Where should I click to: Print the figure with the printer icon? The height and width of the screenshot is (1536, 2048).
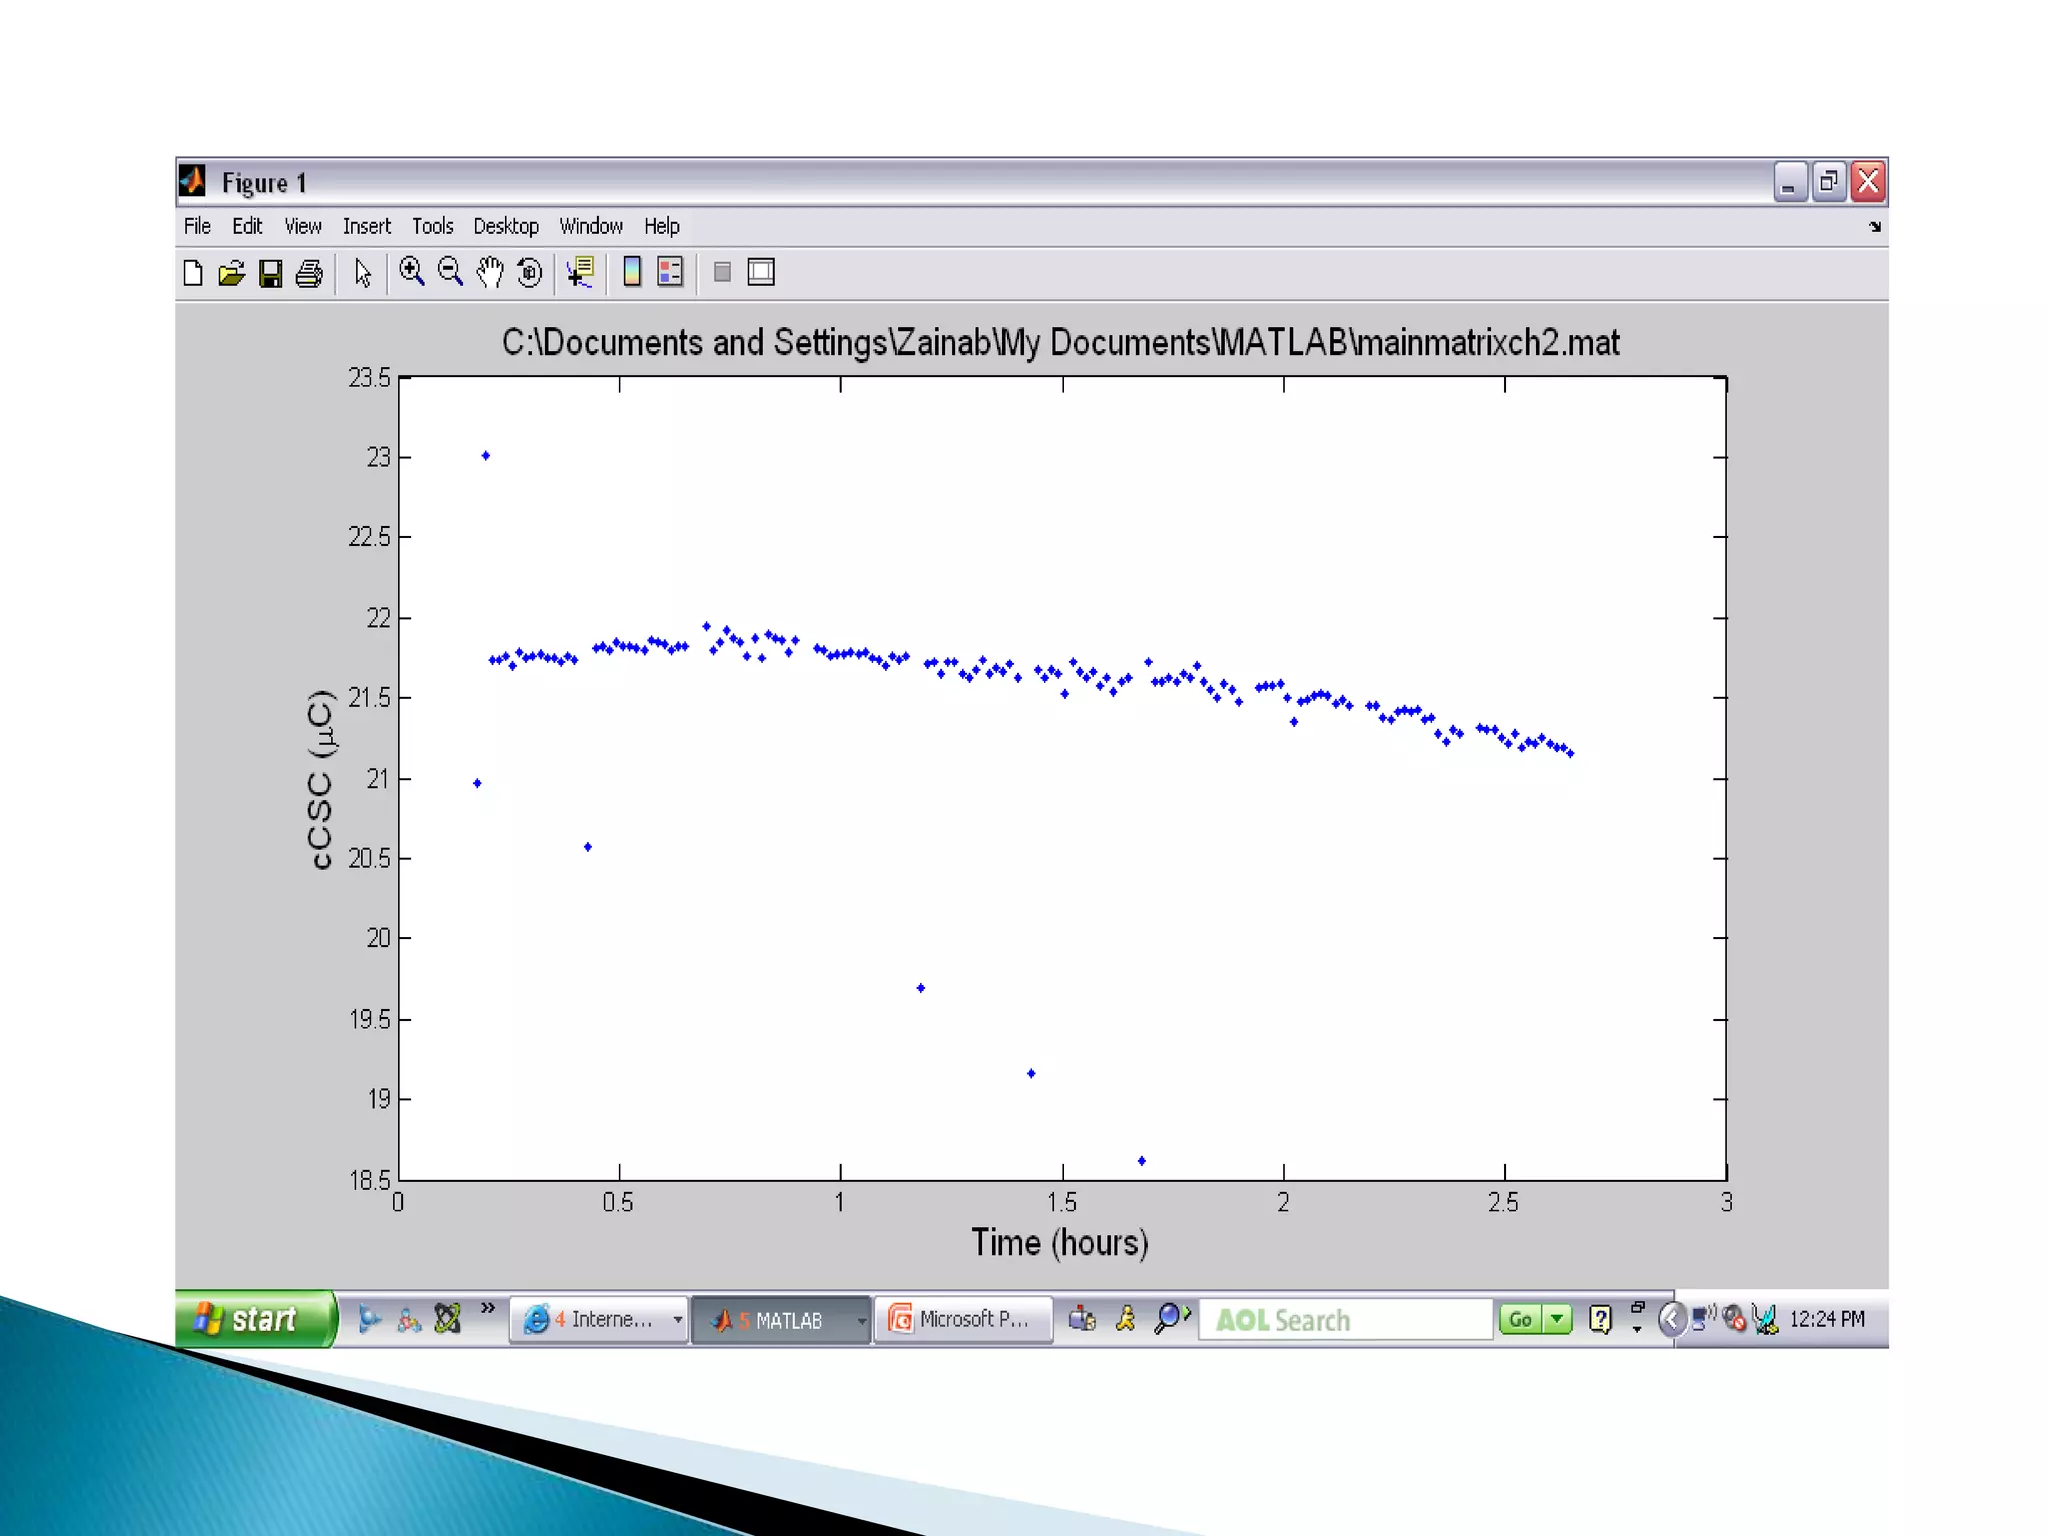[309, 273]
